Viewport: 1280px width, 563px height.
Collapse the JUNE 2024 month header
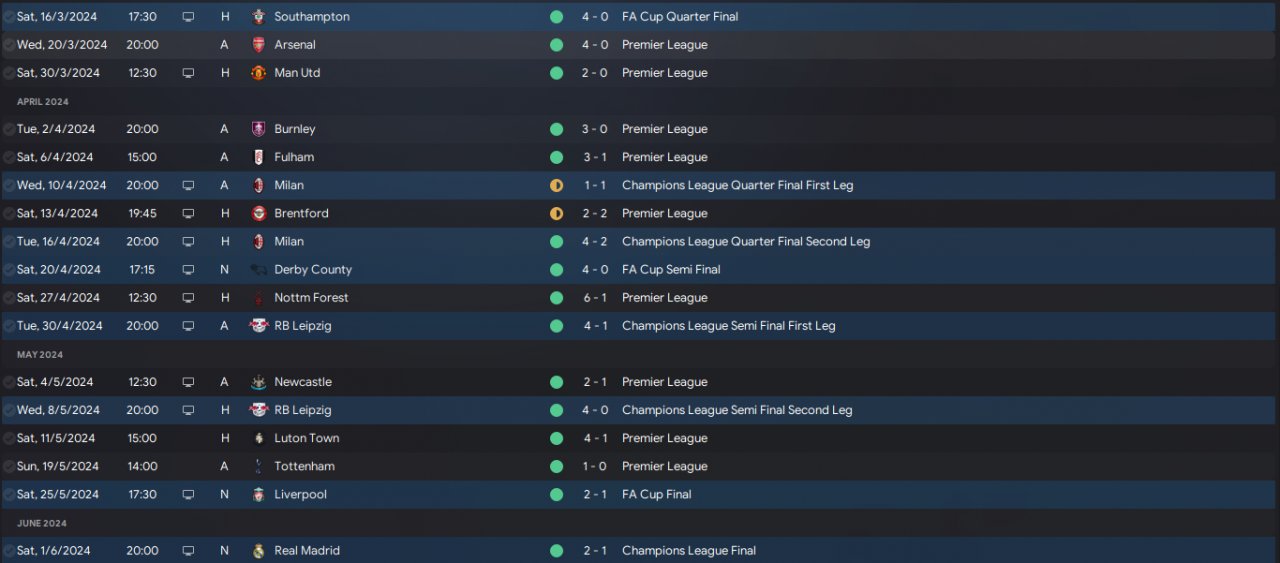pyautogui.click(x=41, y=524)
